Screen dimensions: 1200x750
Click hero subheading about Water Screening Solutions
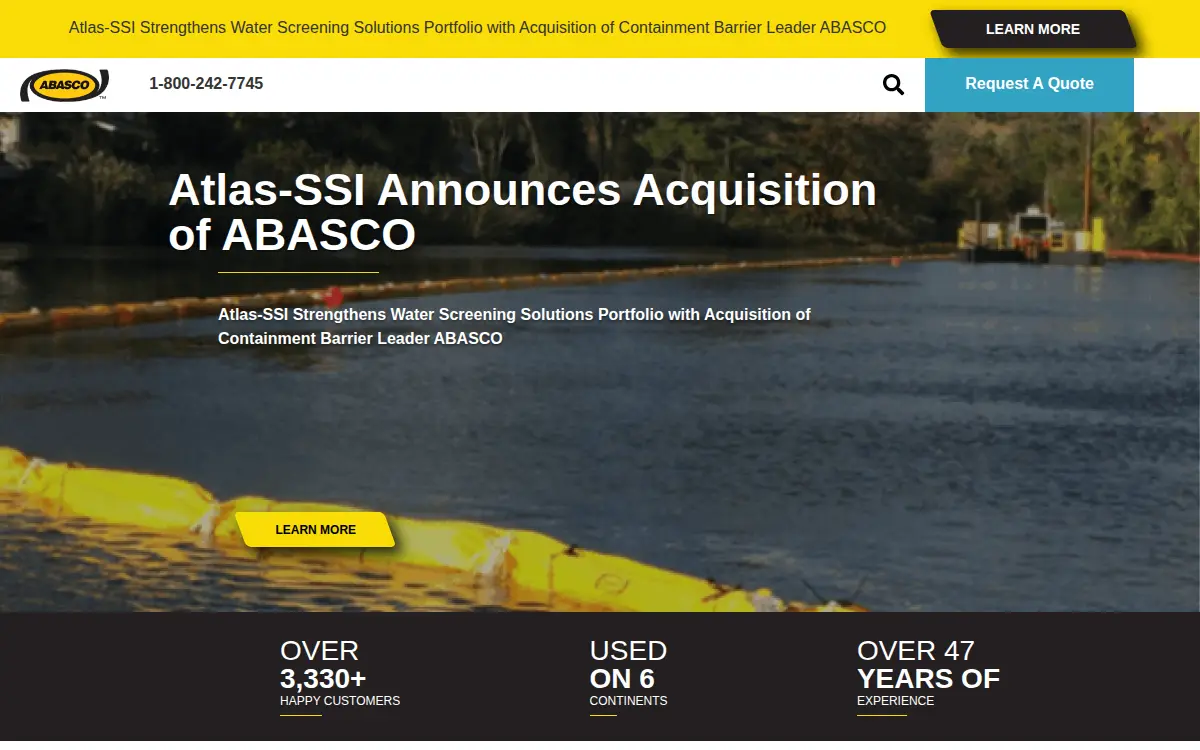click(x=514, y=326)
